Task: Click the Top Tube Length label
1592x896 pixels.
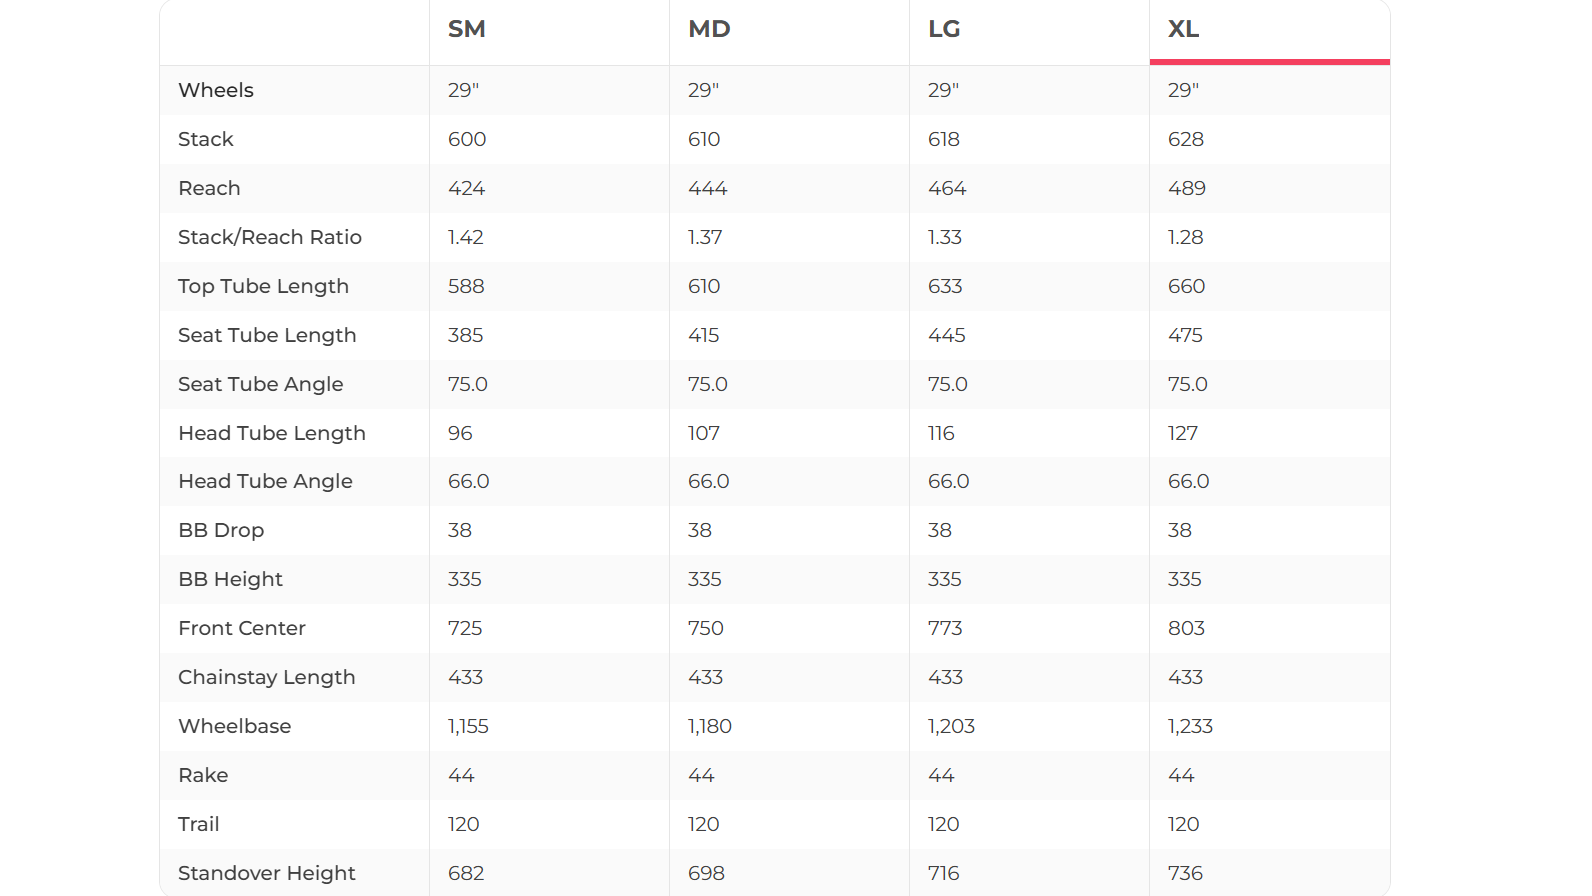Action: pos(263,286)
